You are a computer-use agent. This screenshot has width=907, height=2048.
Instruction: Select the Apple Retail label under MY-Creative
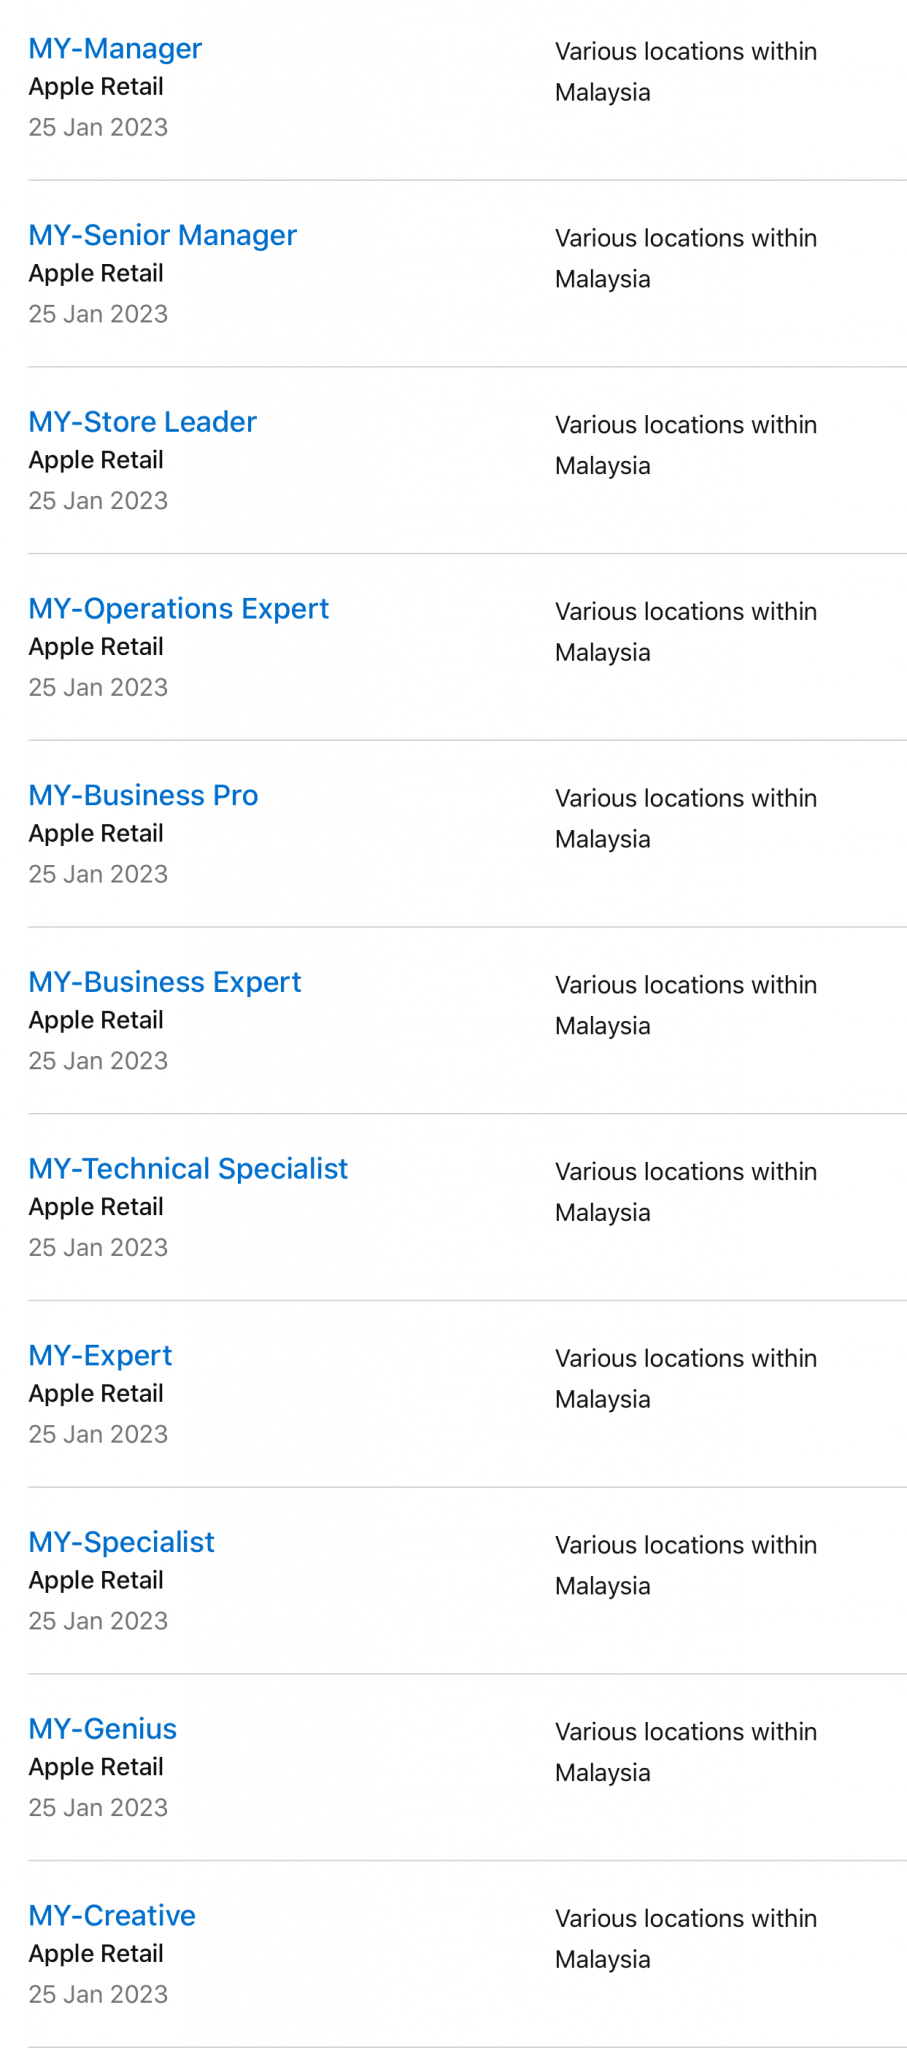pos(96,1953)
